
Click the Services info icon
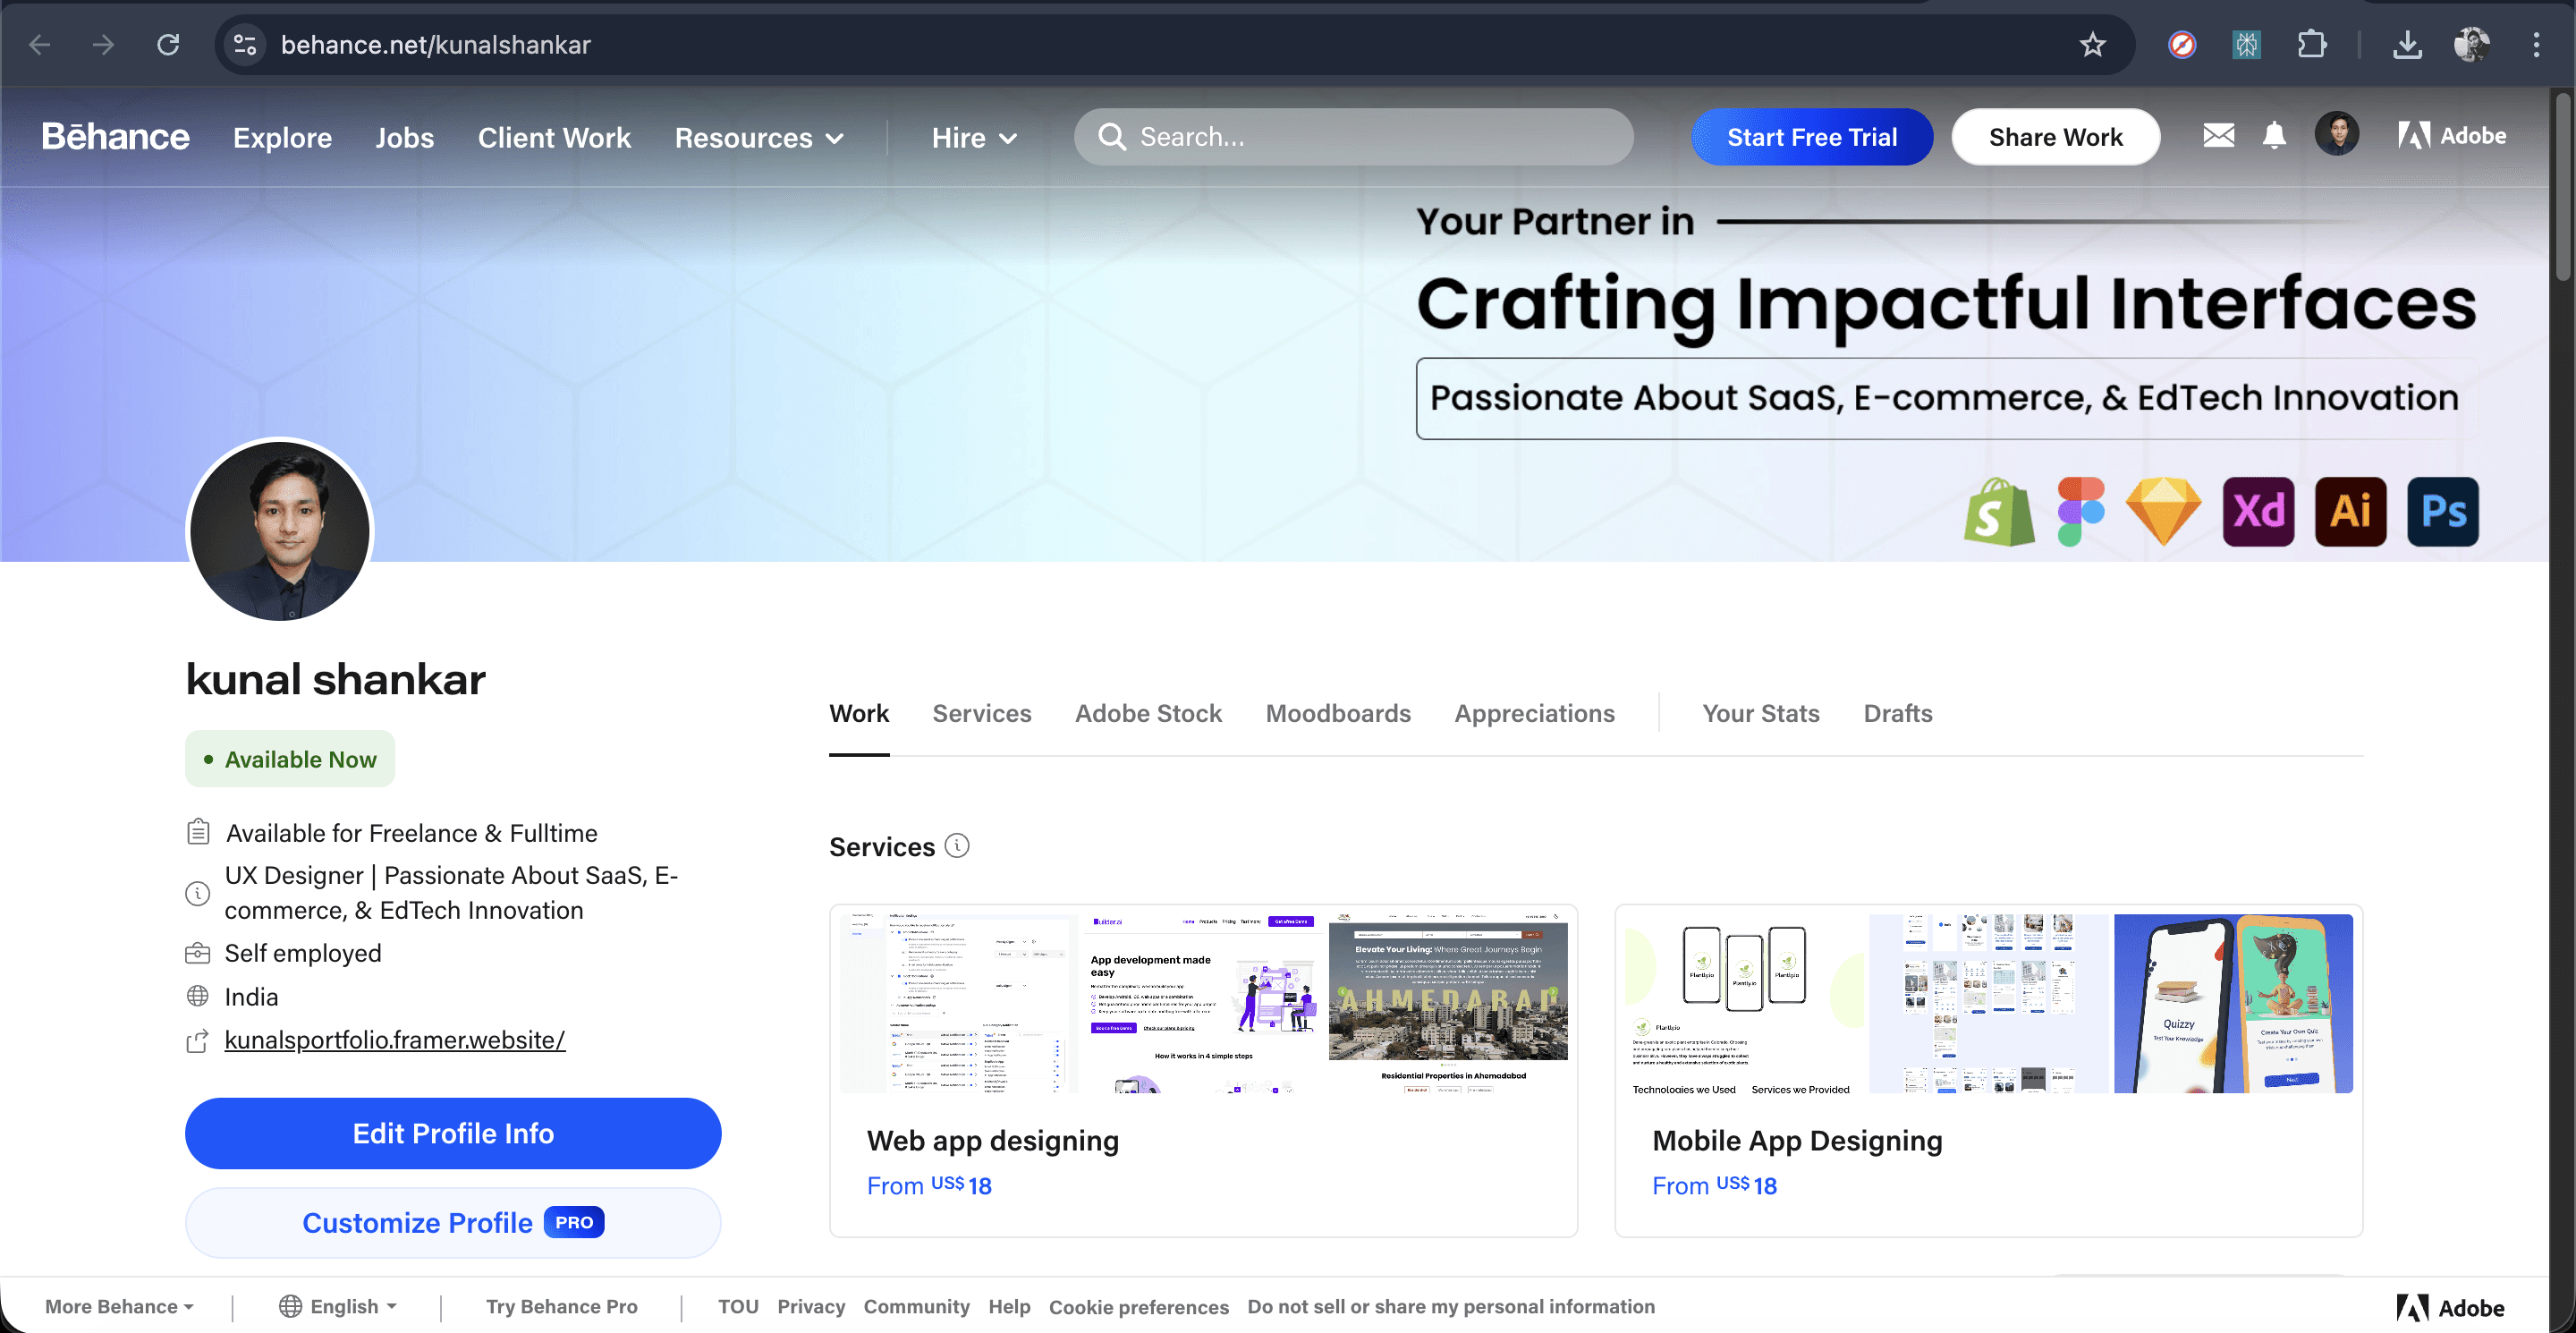coord(957,846)
